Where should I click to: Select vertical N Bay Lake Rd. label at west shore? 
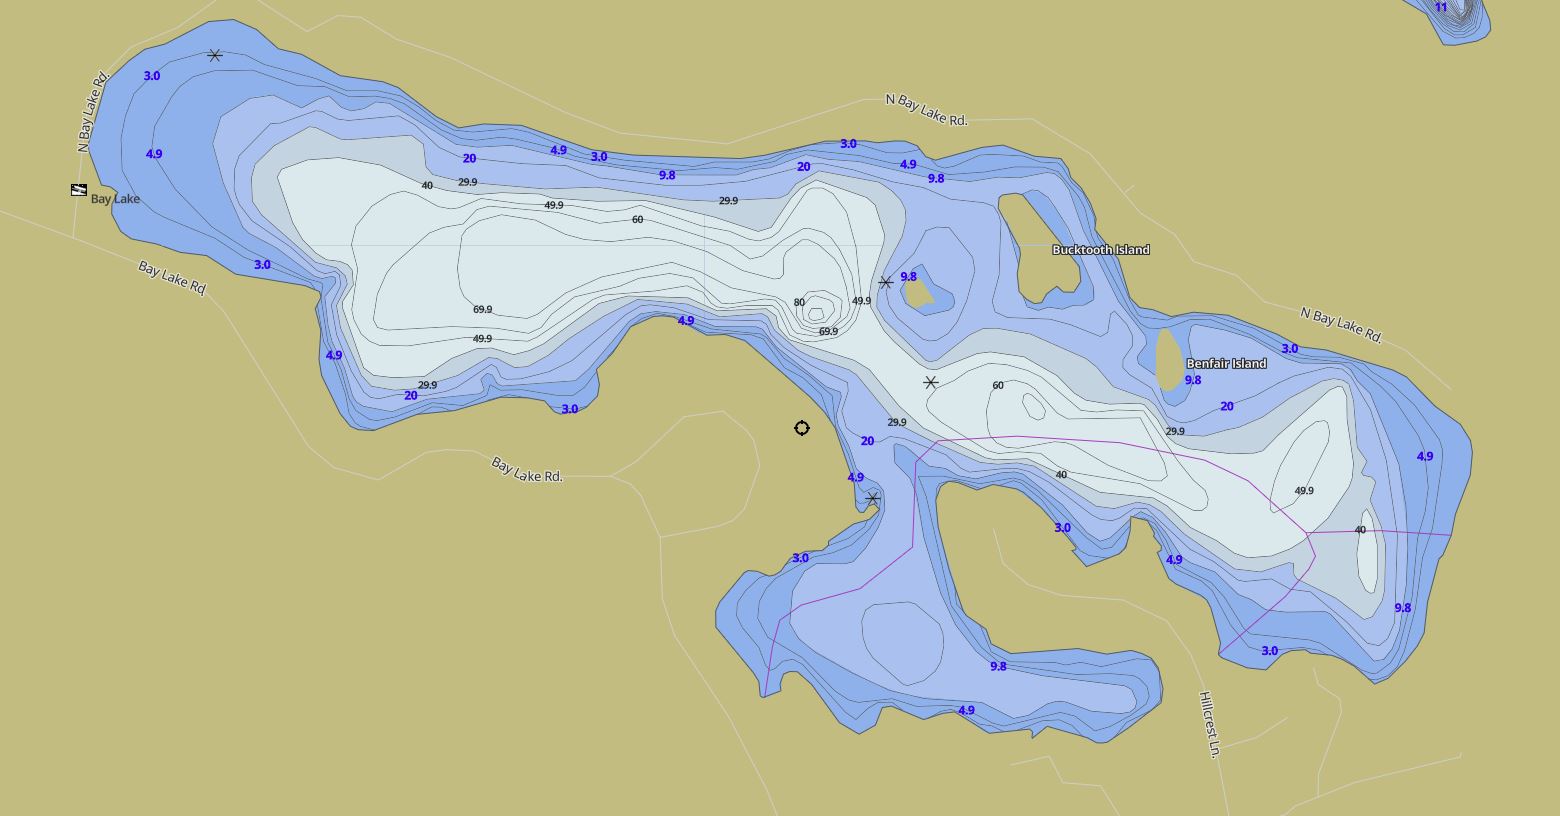(93, 111)
